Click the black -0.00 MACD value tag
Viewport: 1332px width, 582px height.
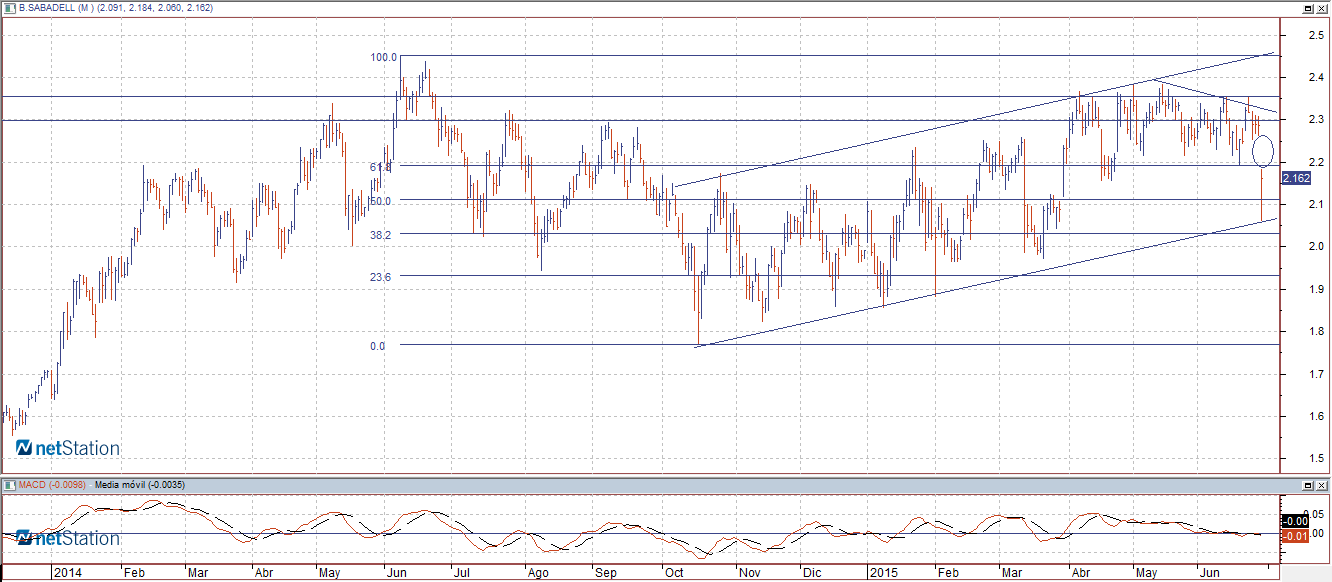click(1295, 521)
